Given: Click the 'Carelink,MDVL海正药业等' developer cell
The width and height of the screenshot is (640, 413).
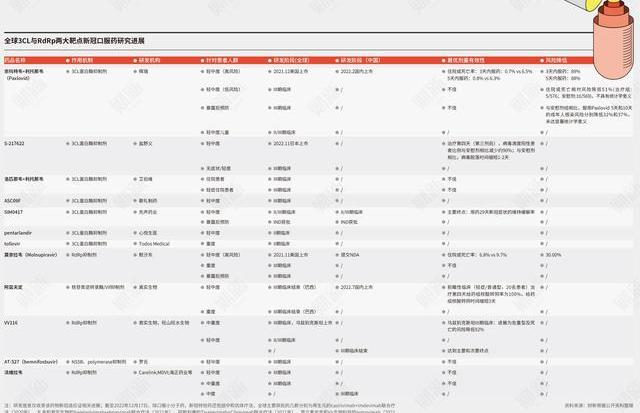Looking at the screenshot, I should (x=165, y=373).
